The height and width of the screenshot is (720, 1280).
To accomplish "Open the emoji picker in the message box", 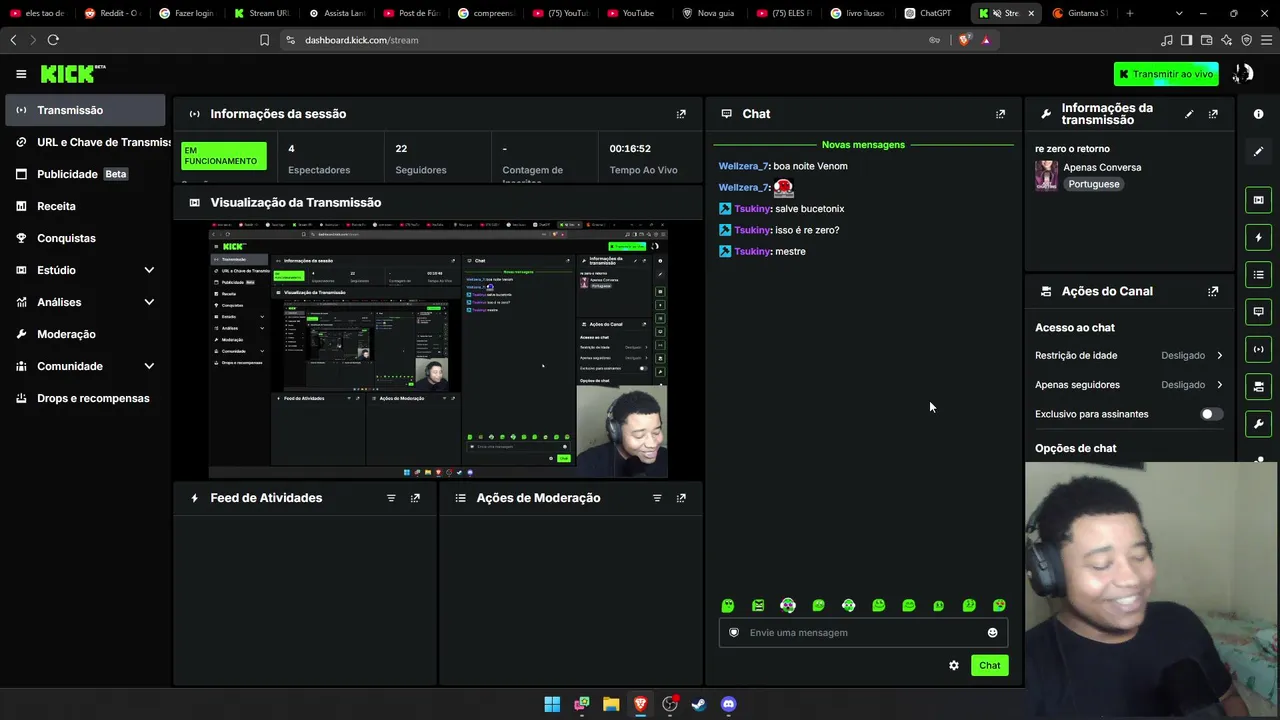I will 992,632.
